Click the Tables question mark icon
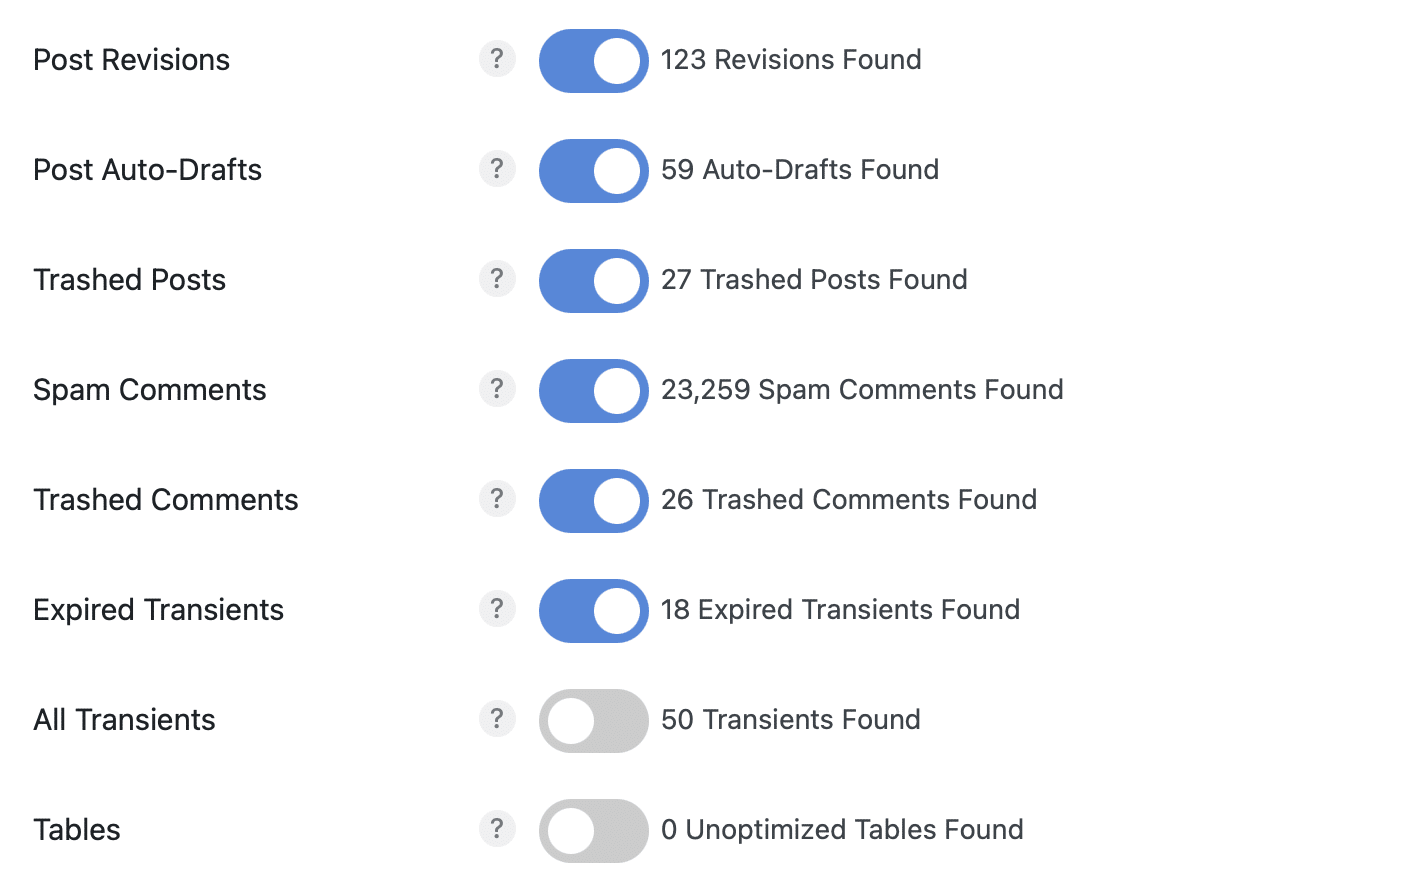Image resolution: width=1414 pixels, height=894 pixels. click(x=497, y=829)
